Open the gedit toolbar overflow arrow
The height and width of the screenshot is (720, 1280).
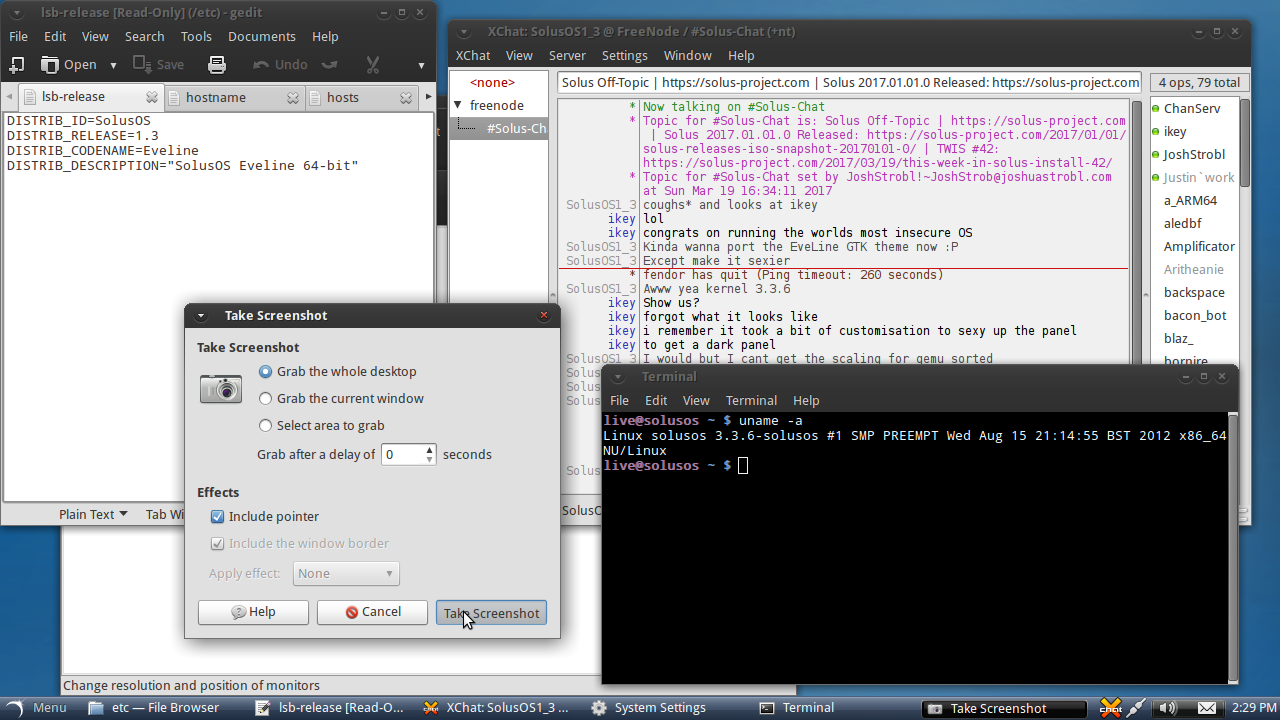421,66
